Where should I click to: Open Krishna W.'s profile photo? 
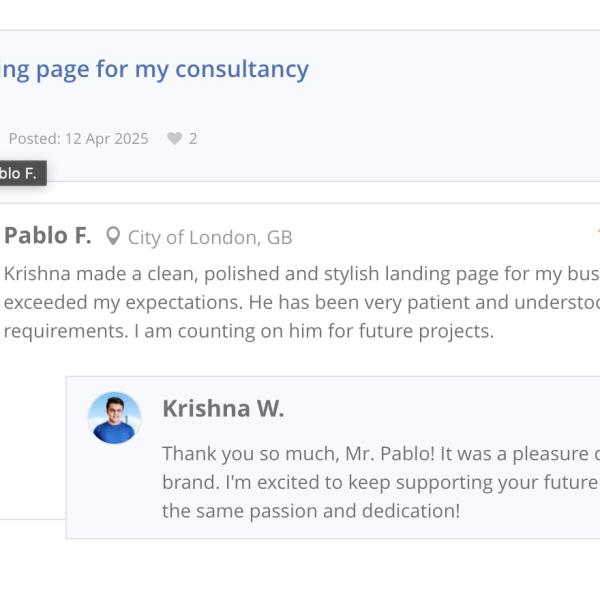pos(115,418)
